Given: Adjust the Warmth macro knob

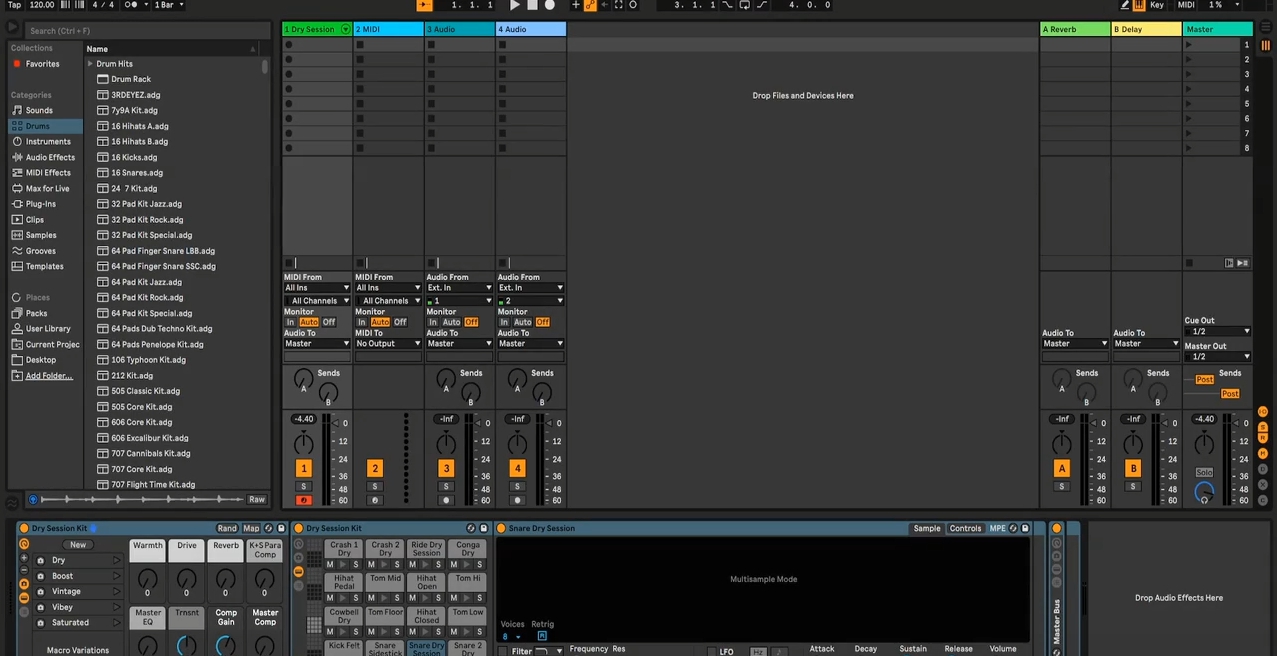Looking at the screenshot, I should (x=147, y=579).
